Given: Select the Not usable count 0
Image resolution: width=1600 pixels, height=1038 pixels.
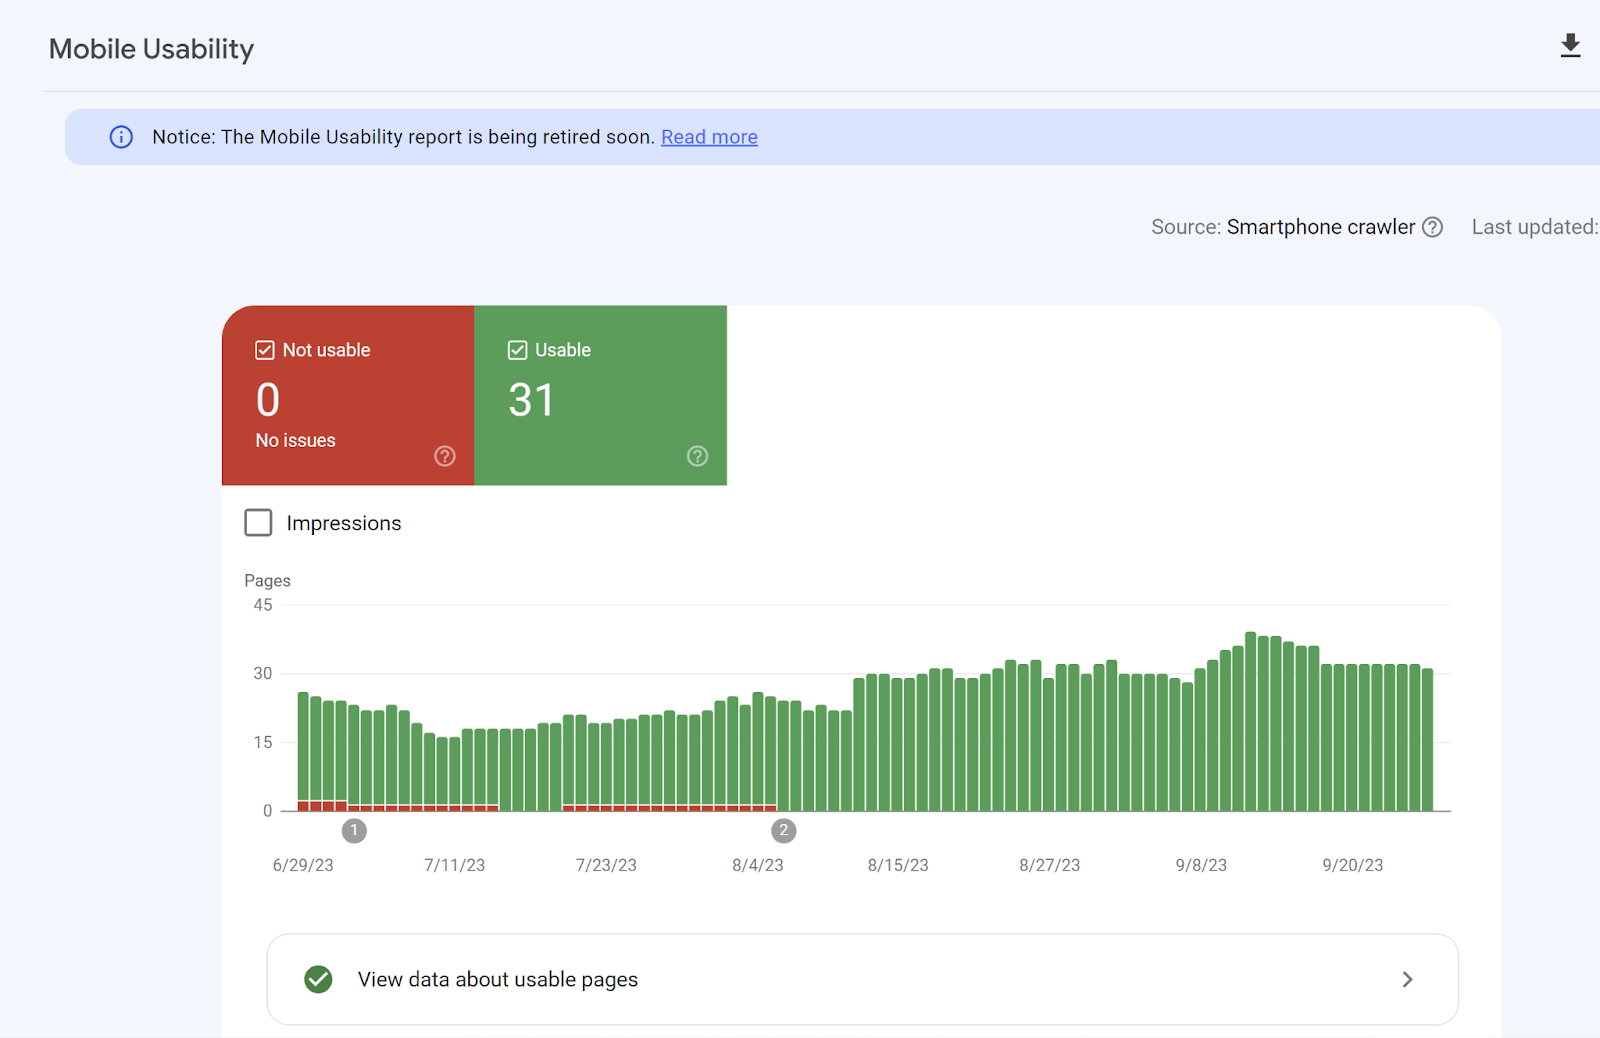Looking at the screenshot, I should (x=268, y=400).
